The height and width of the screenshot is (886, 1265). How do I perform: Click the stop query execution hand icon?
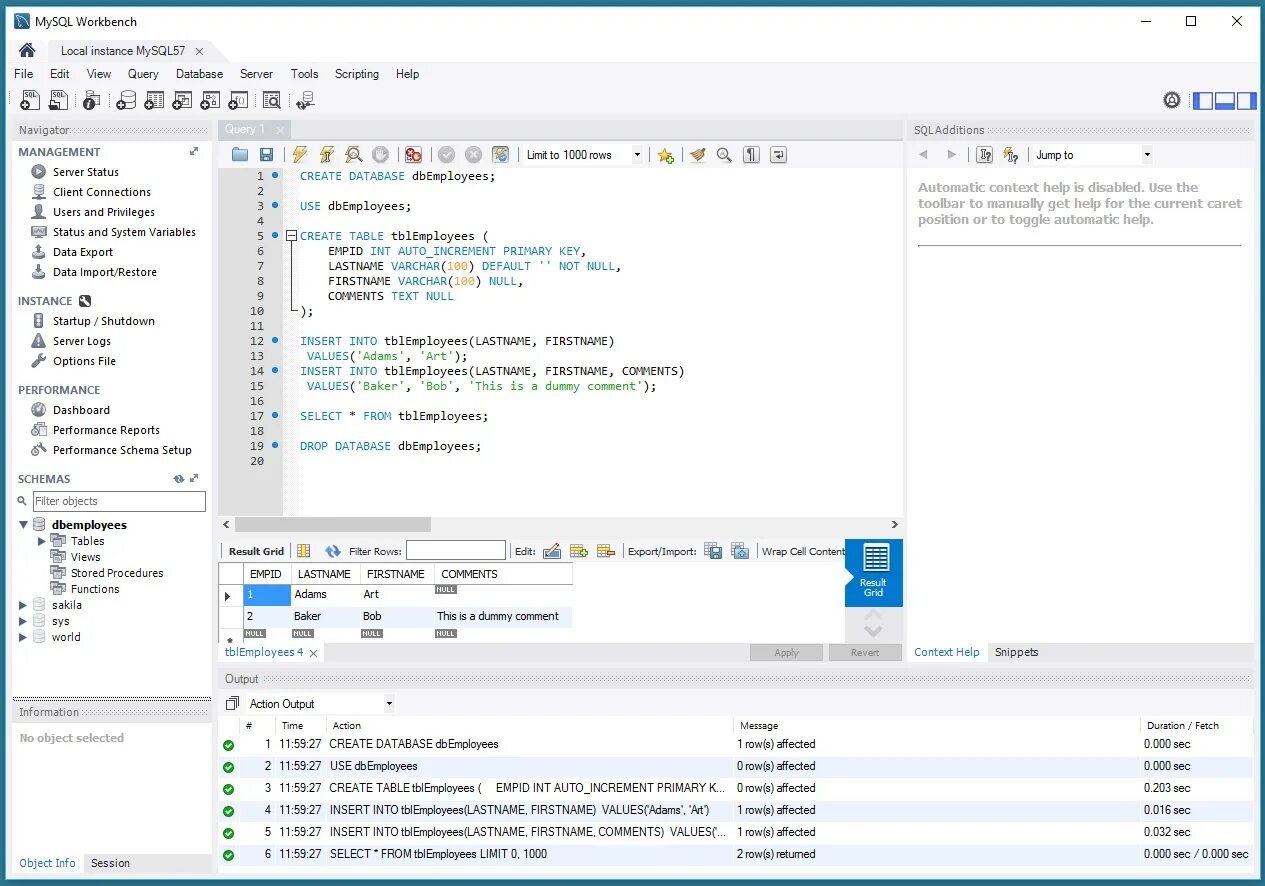(x=380, y=155)
